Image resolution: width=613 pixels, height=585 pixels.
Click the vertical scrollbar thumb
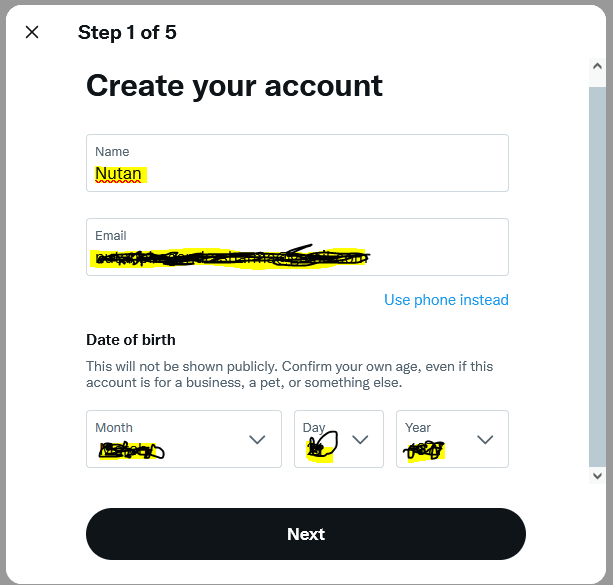click(597, 276)
